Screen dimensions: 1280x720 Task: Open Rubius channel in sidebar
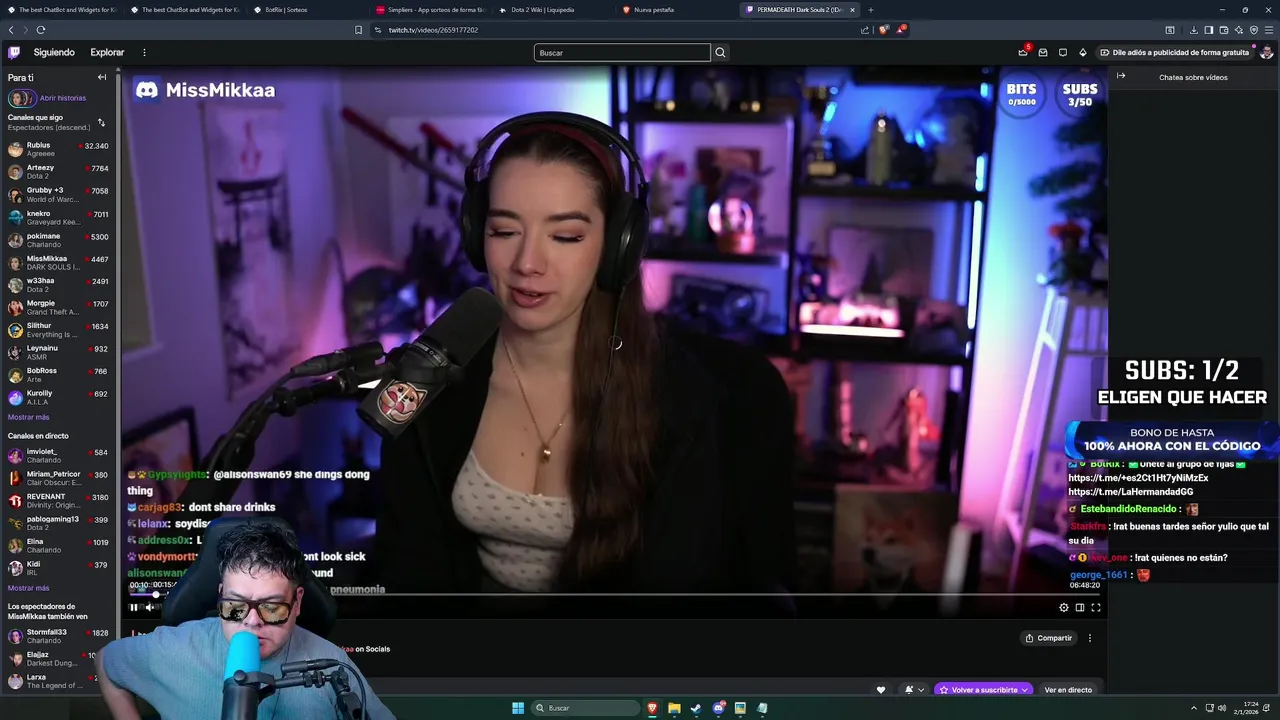(x=58, y=149)
